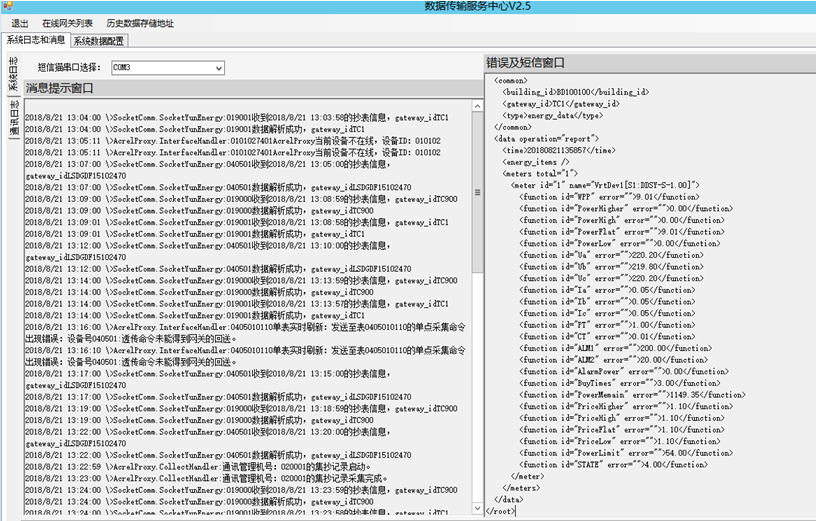Image resolution: width=816 pixels, height=521 pixels.
Task: Click the gateway_id TC1 XML line
Action: [x=561, y=104]
